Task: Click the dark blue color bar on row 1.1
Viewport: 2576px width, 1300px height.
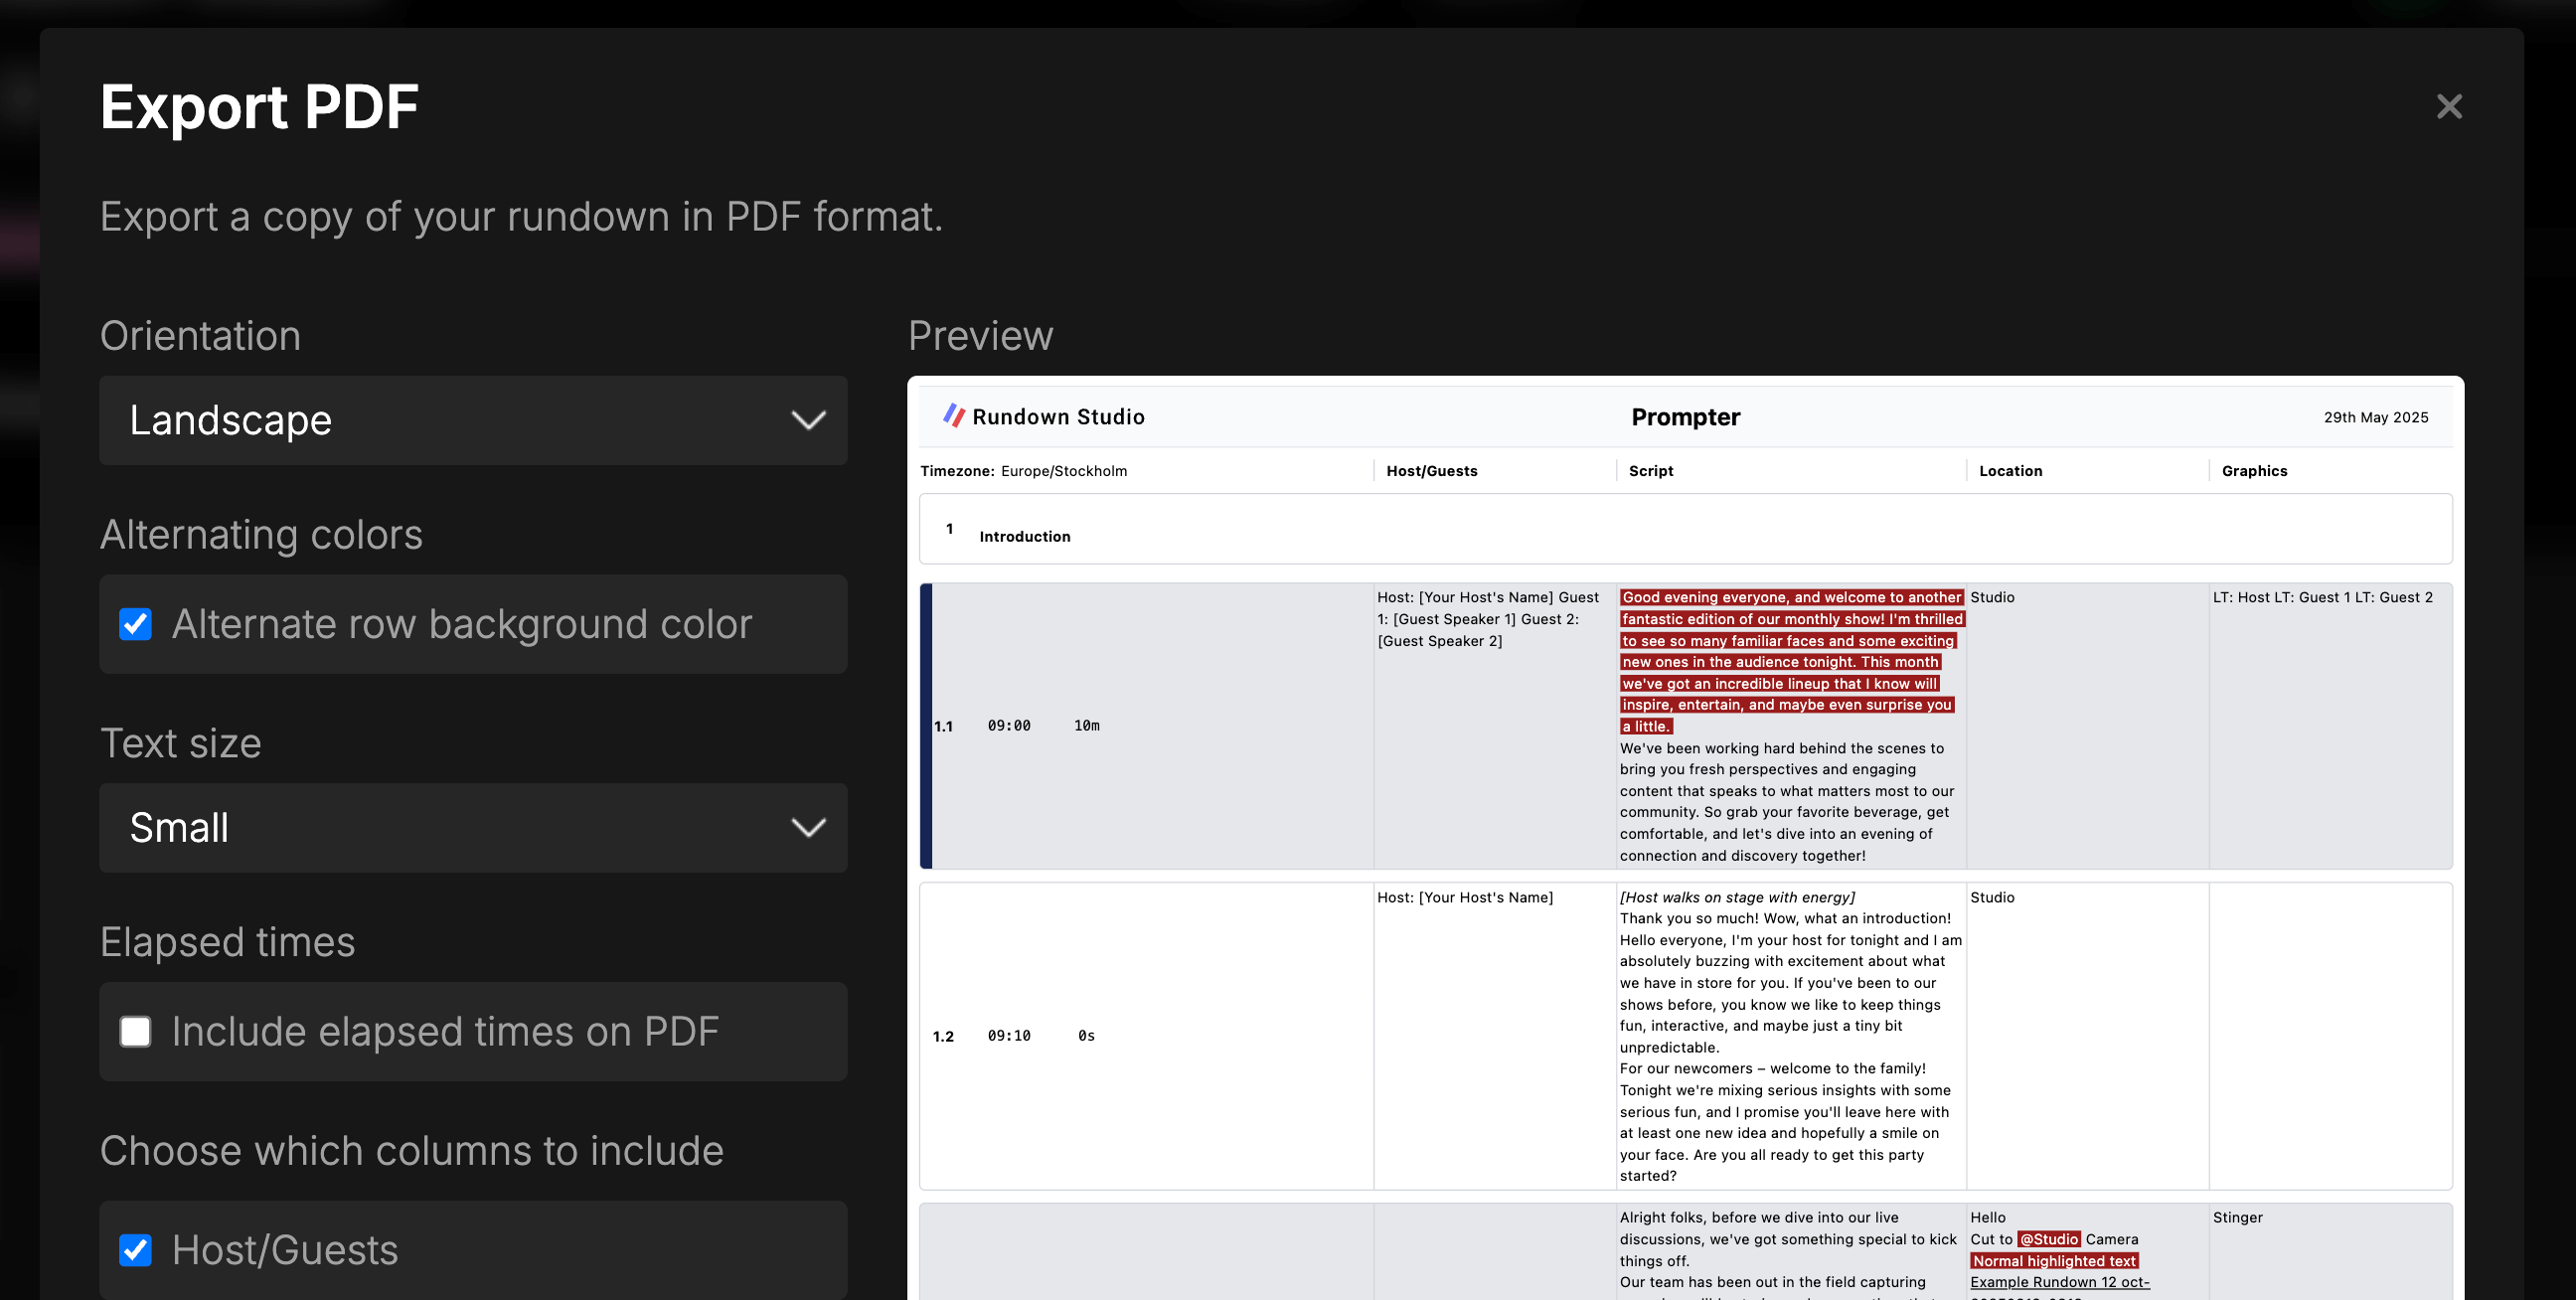Action: [926, 726]
